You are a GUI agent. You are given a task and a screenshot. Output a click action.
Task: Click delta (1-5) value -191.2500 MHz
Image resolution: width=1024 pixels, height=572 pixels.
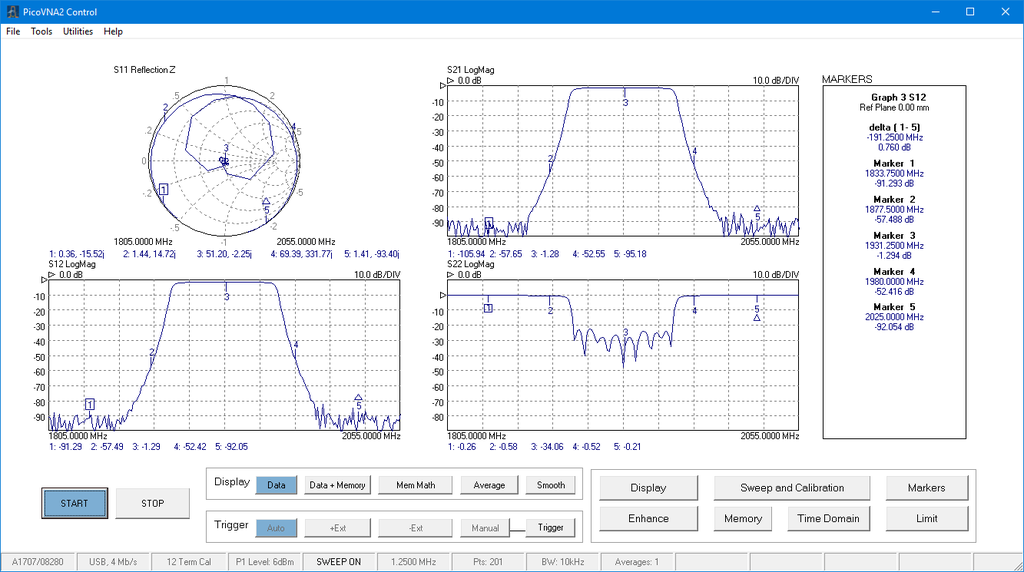click(x=894, y=137)
